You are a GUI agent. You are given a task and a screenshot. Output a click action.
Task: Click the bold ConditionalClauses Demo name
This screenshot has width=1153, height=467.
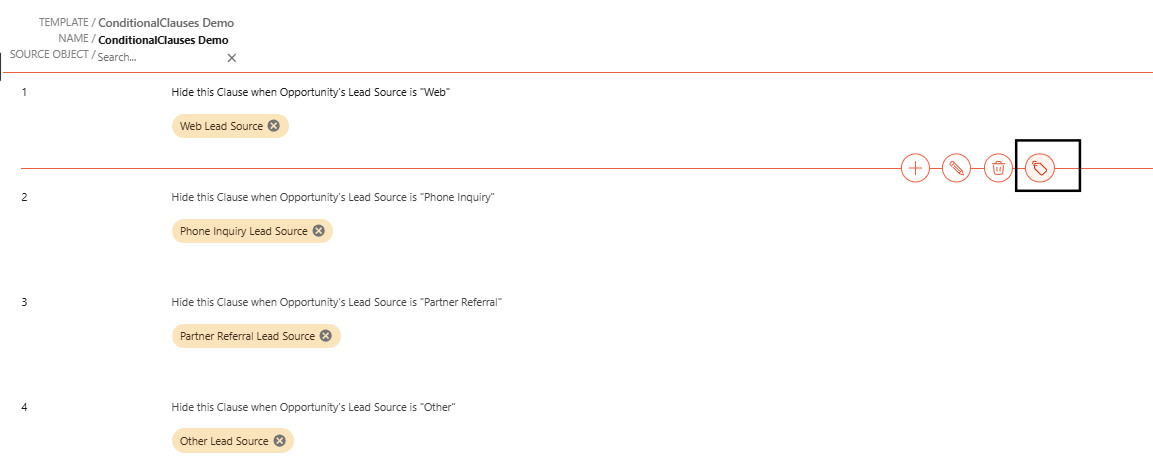pos(163,40)
